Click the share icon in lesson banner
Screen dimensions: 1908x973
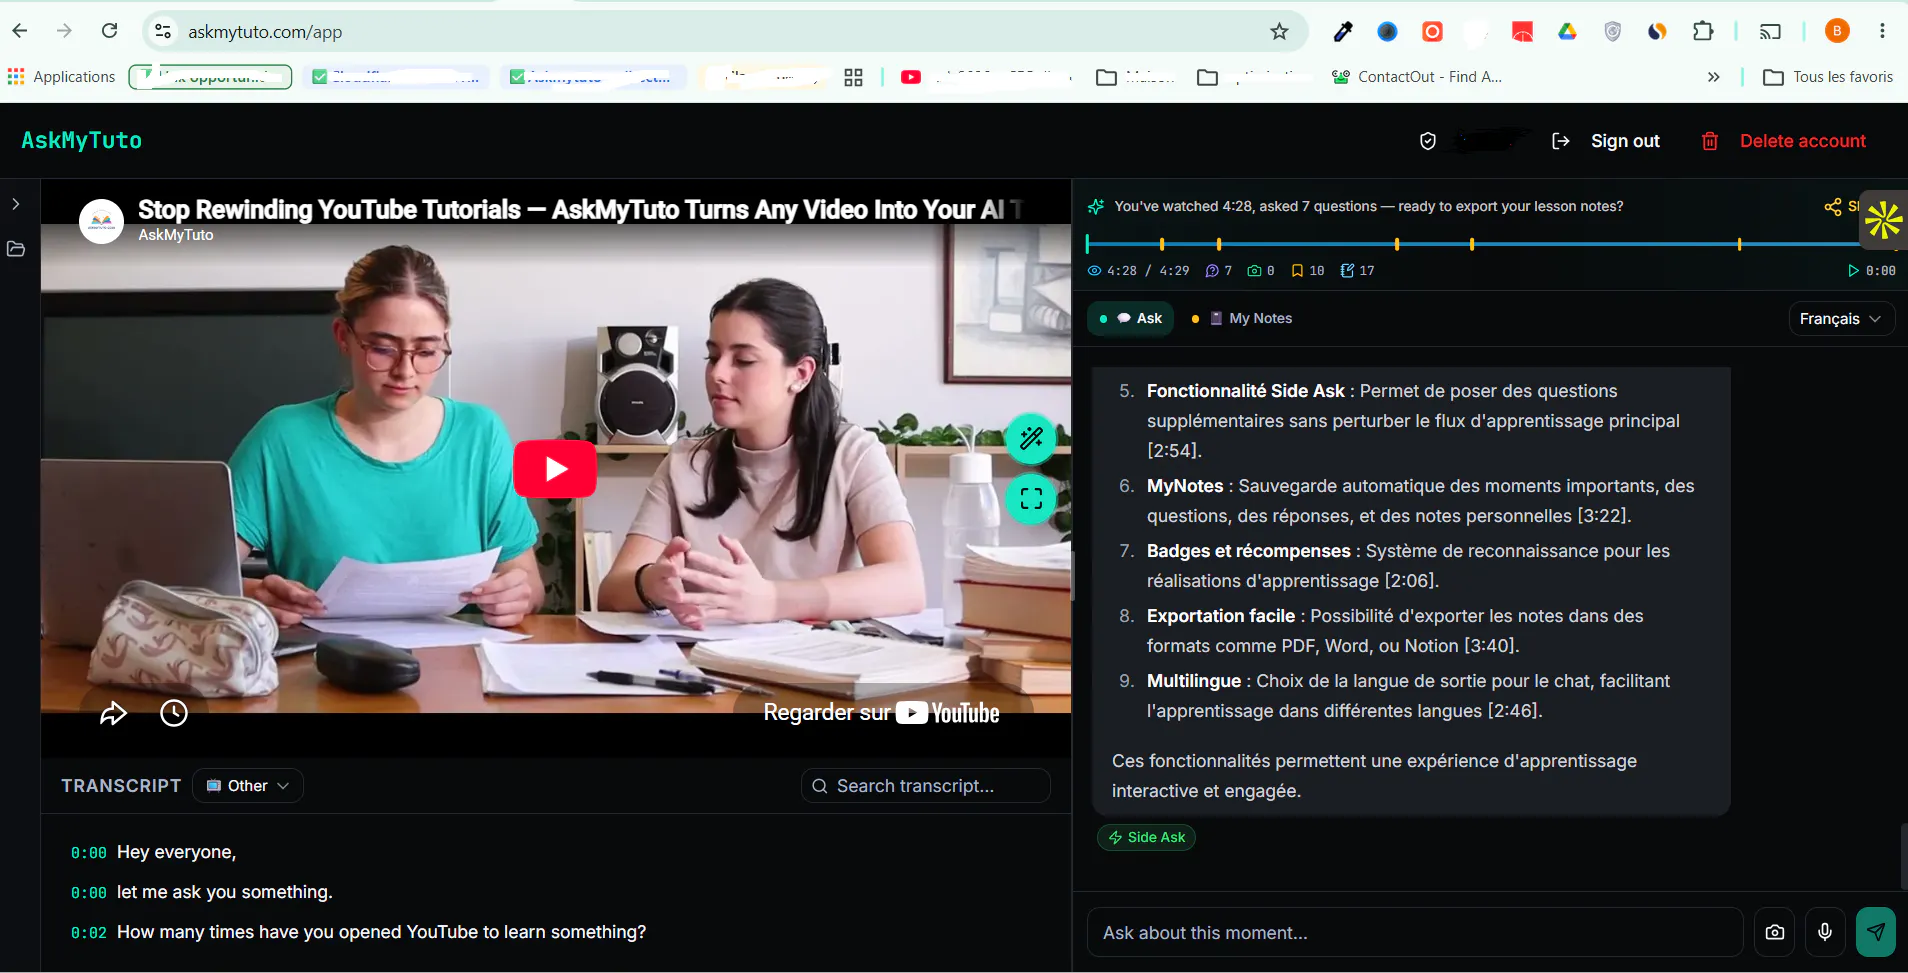pyautogui.click(x=1832, y=207)
